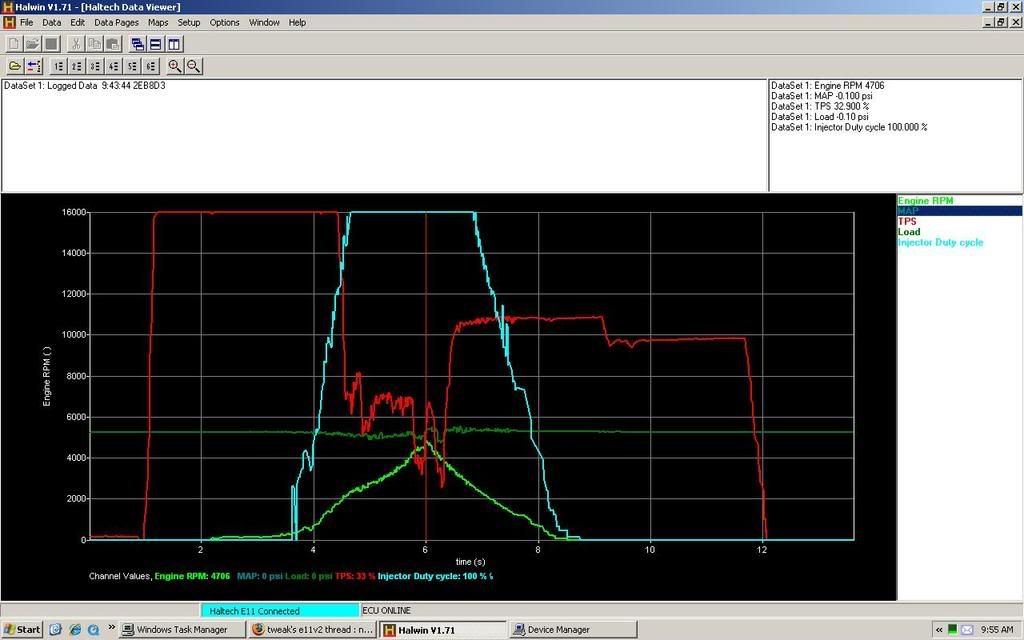Click the tile windows vertically icon
The image size is (1024, 640).
click(174, 44)
